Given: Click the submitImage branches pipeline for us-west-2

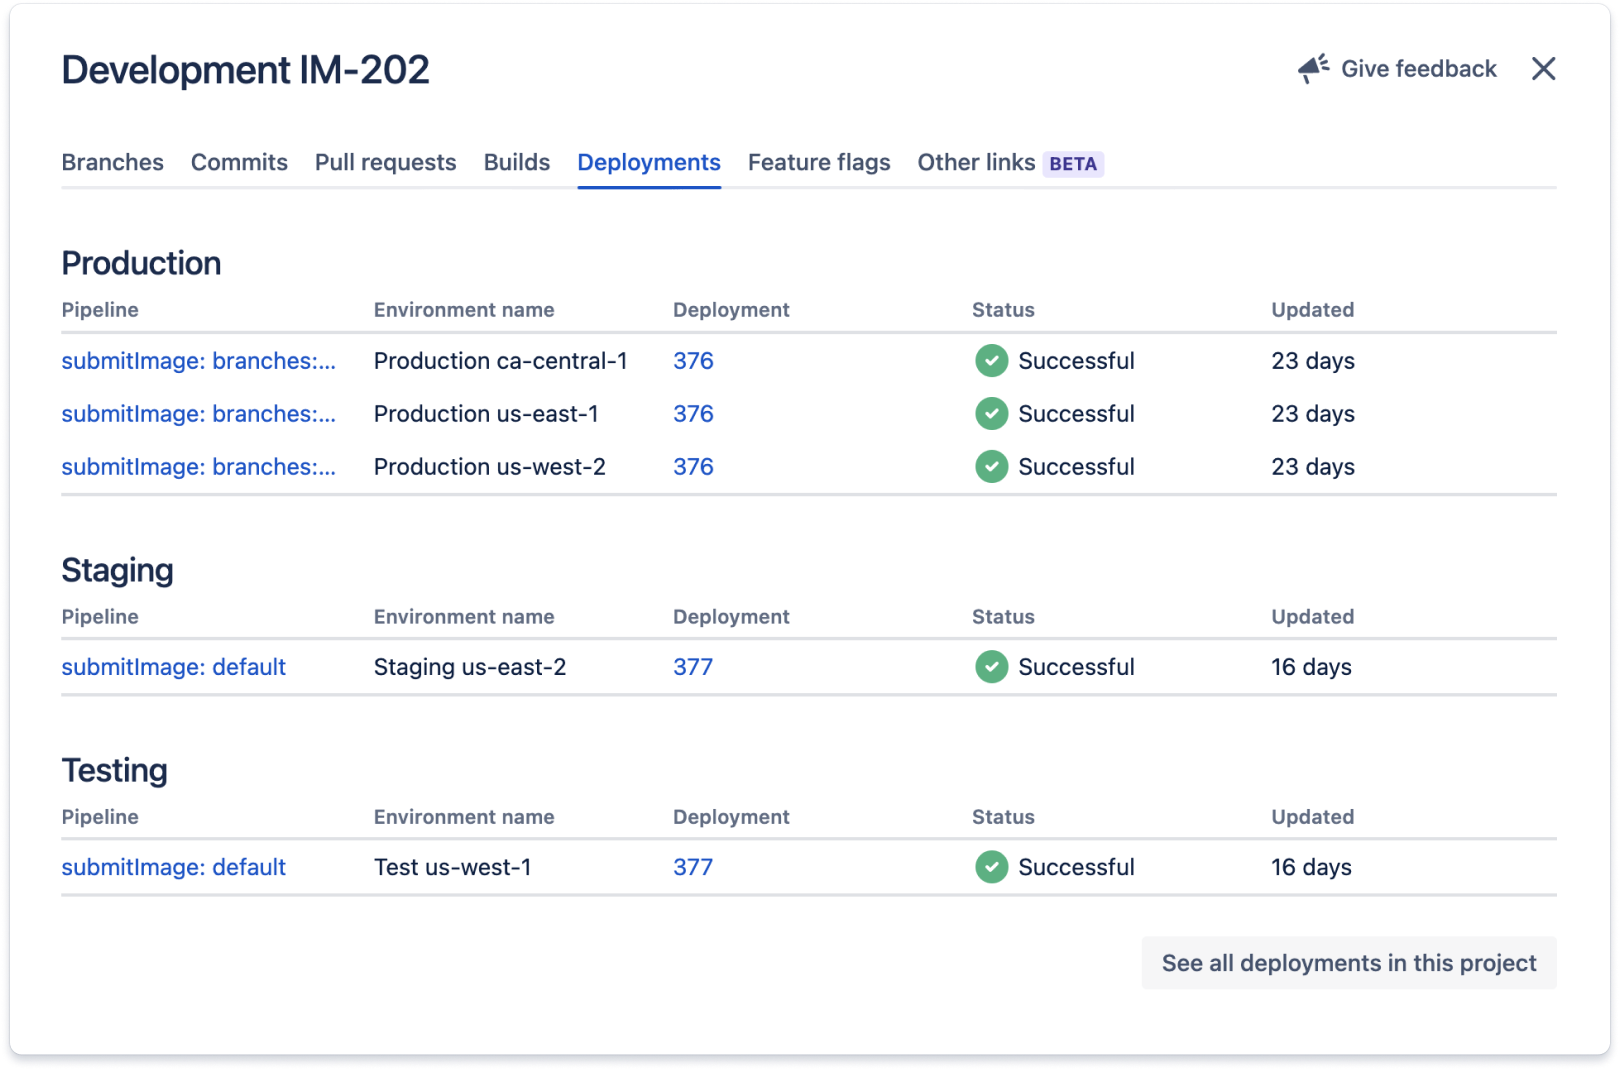Looking at the screenshot, I should 198,466.
